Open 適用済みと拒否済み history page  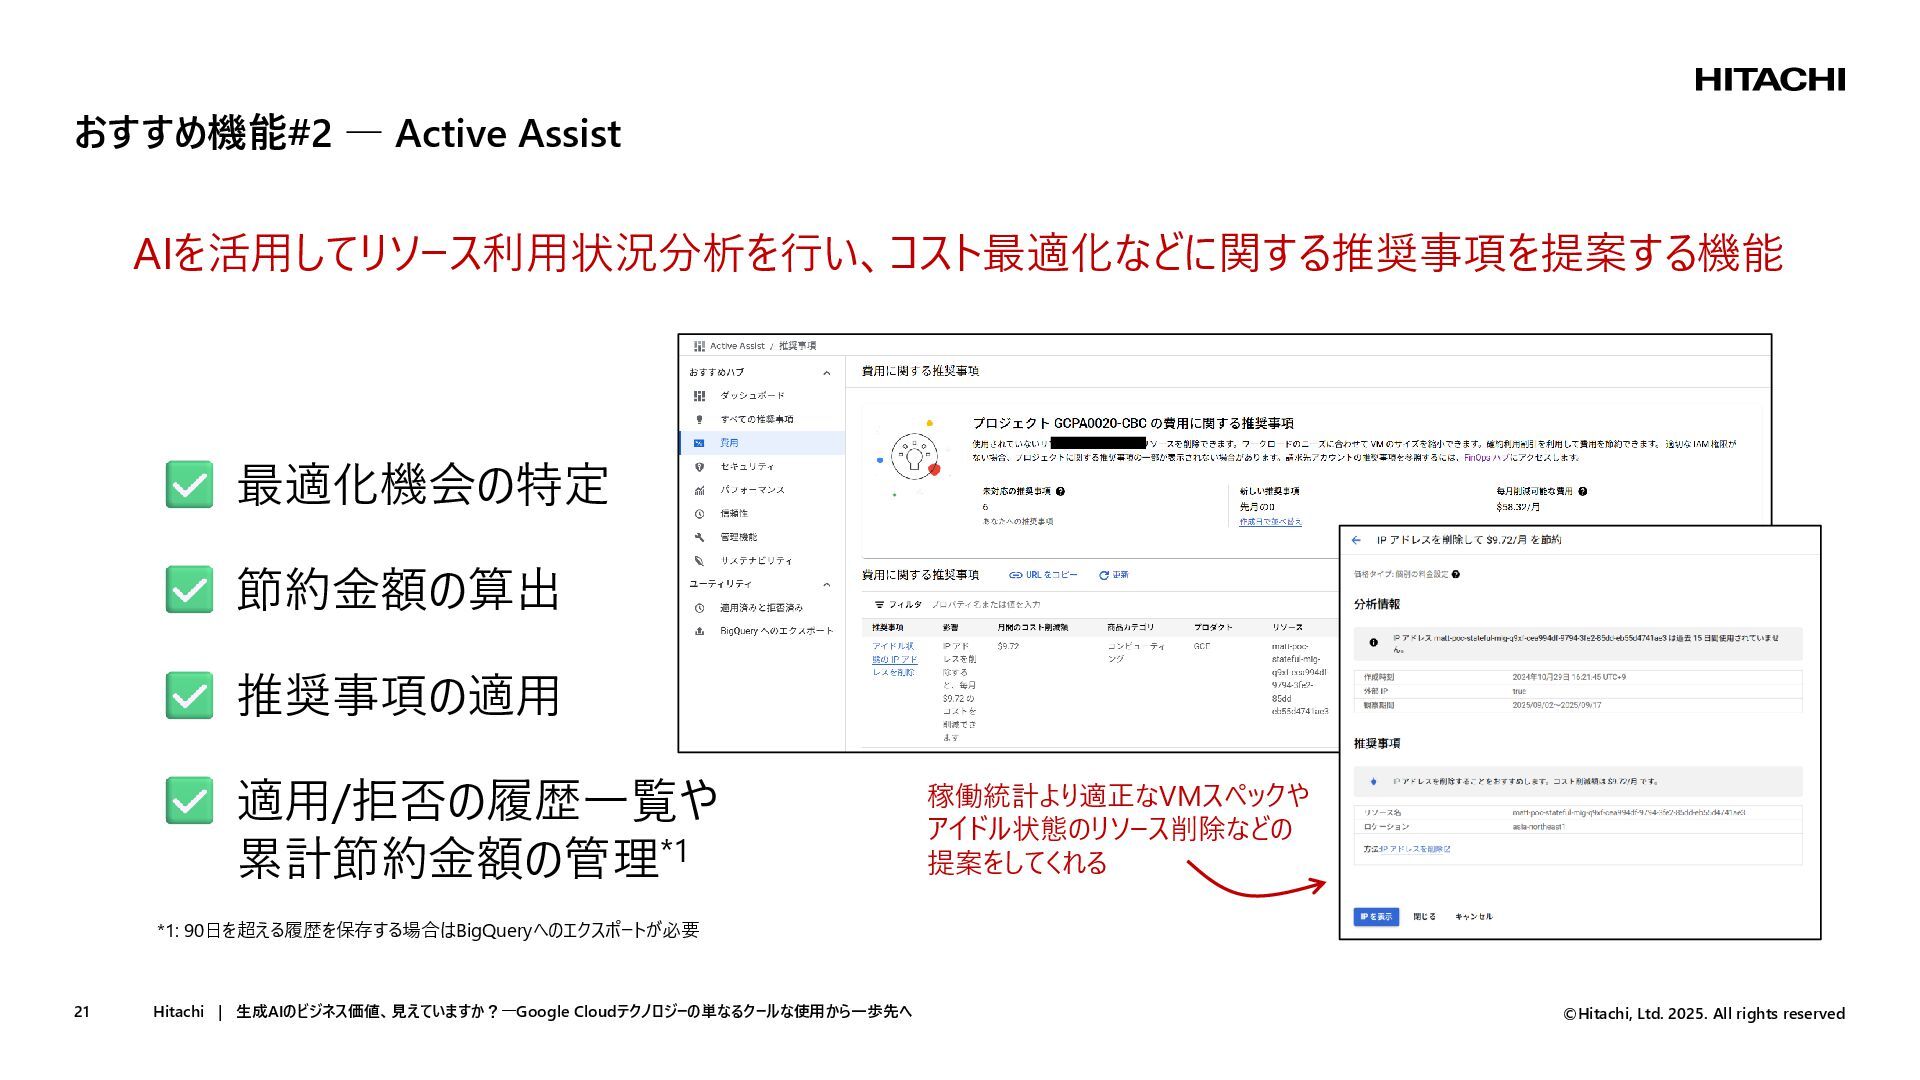[761, 608]
